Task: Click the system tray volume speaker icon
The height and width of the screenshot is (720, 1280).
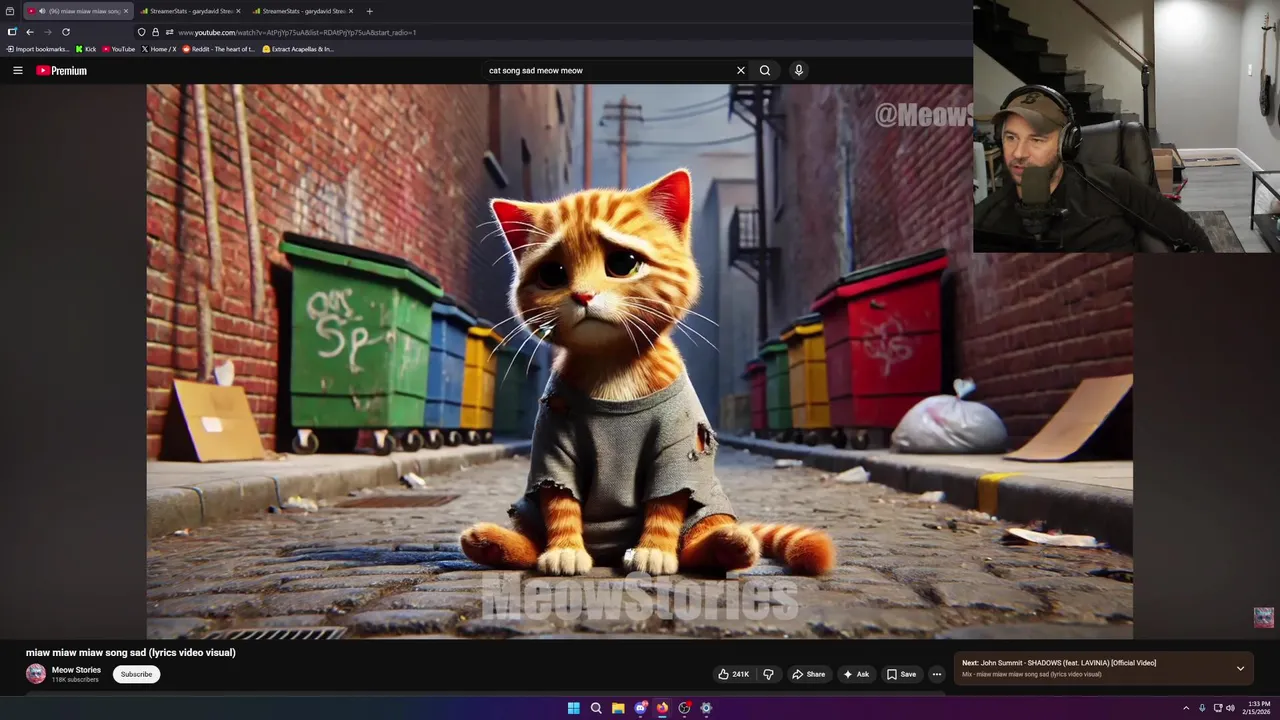Action: pos(1231,708)
